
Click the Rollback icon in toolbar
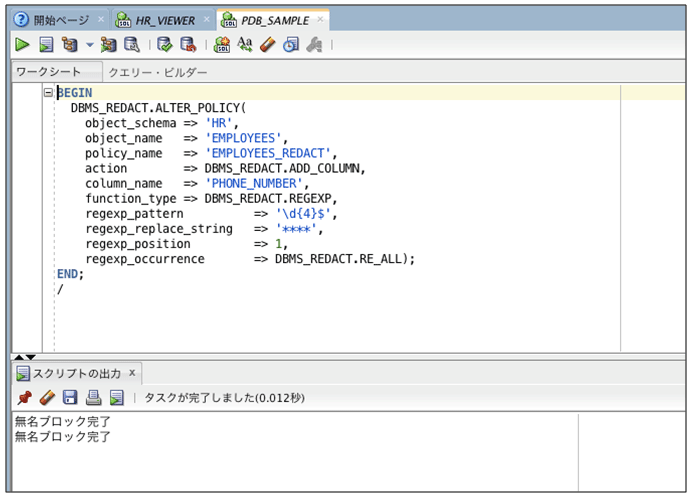pyautogui.click(x=187, y=45)
